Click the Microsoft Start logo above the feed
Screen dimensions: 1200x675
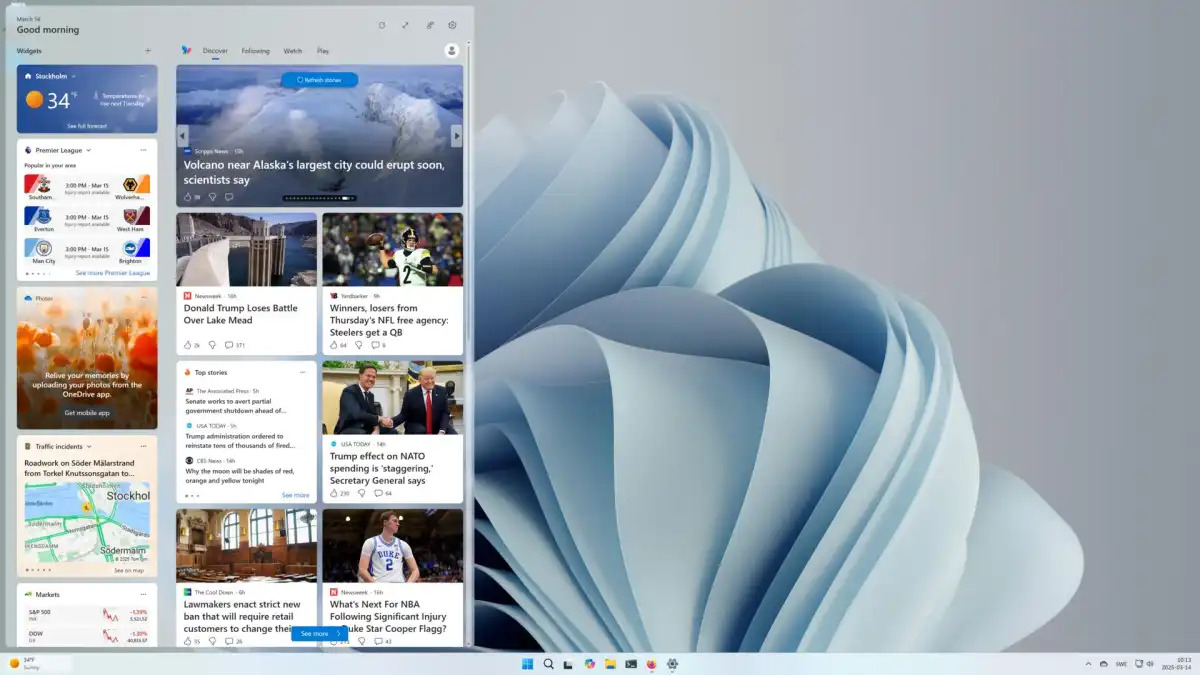click(x=184, y=50)
